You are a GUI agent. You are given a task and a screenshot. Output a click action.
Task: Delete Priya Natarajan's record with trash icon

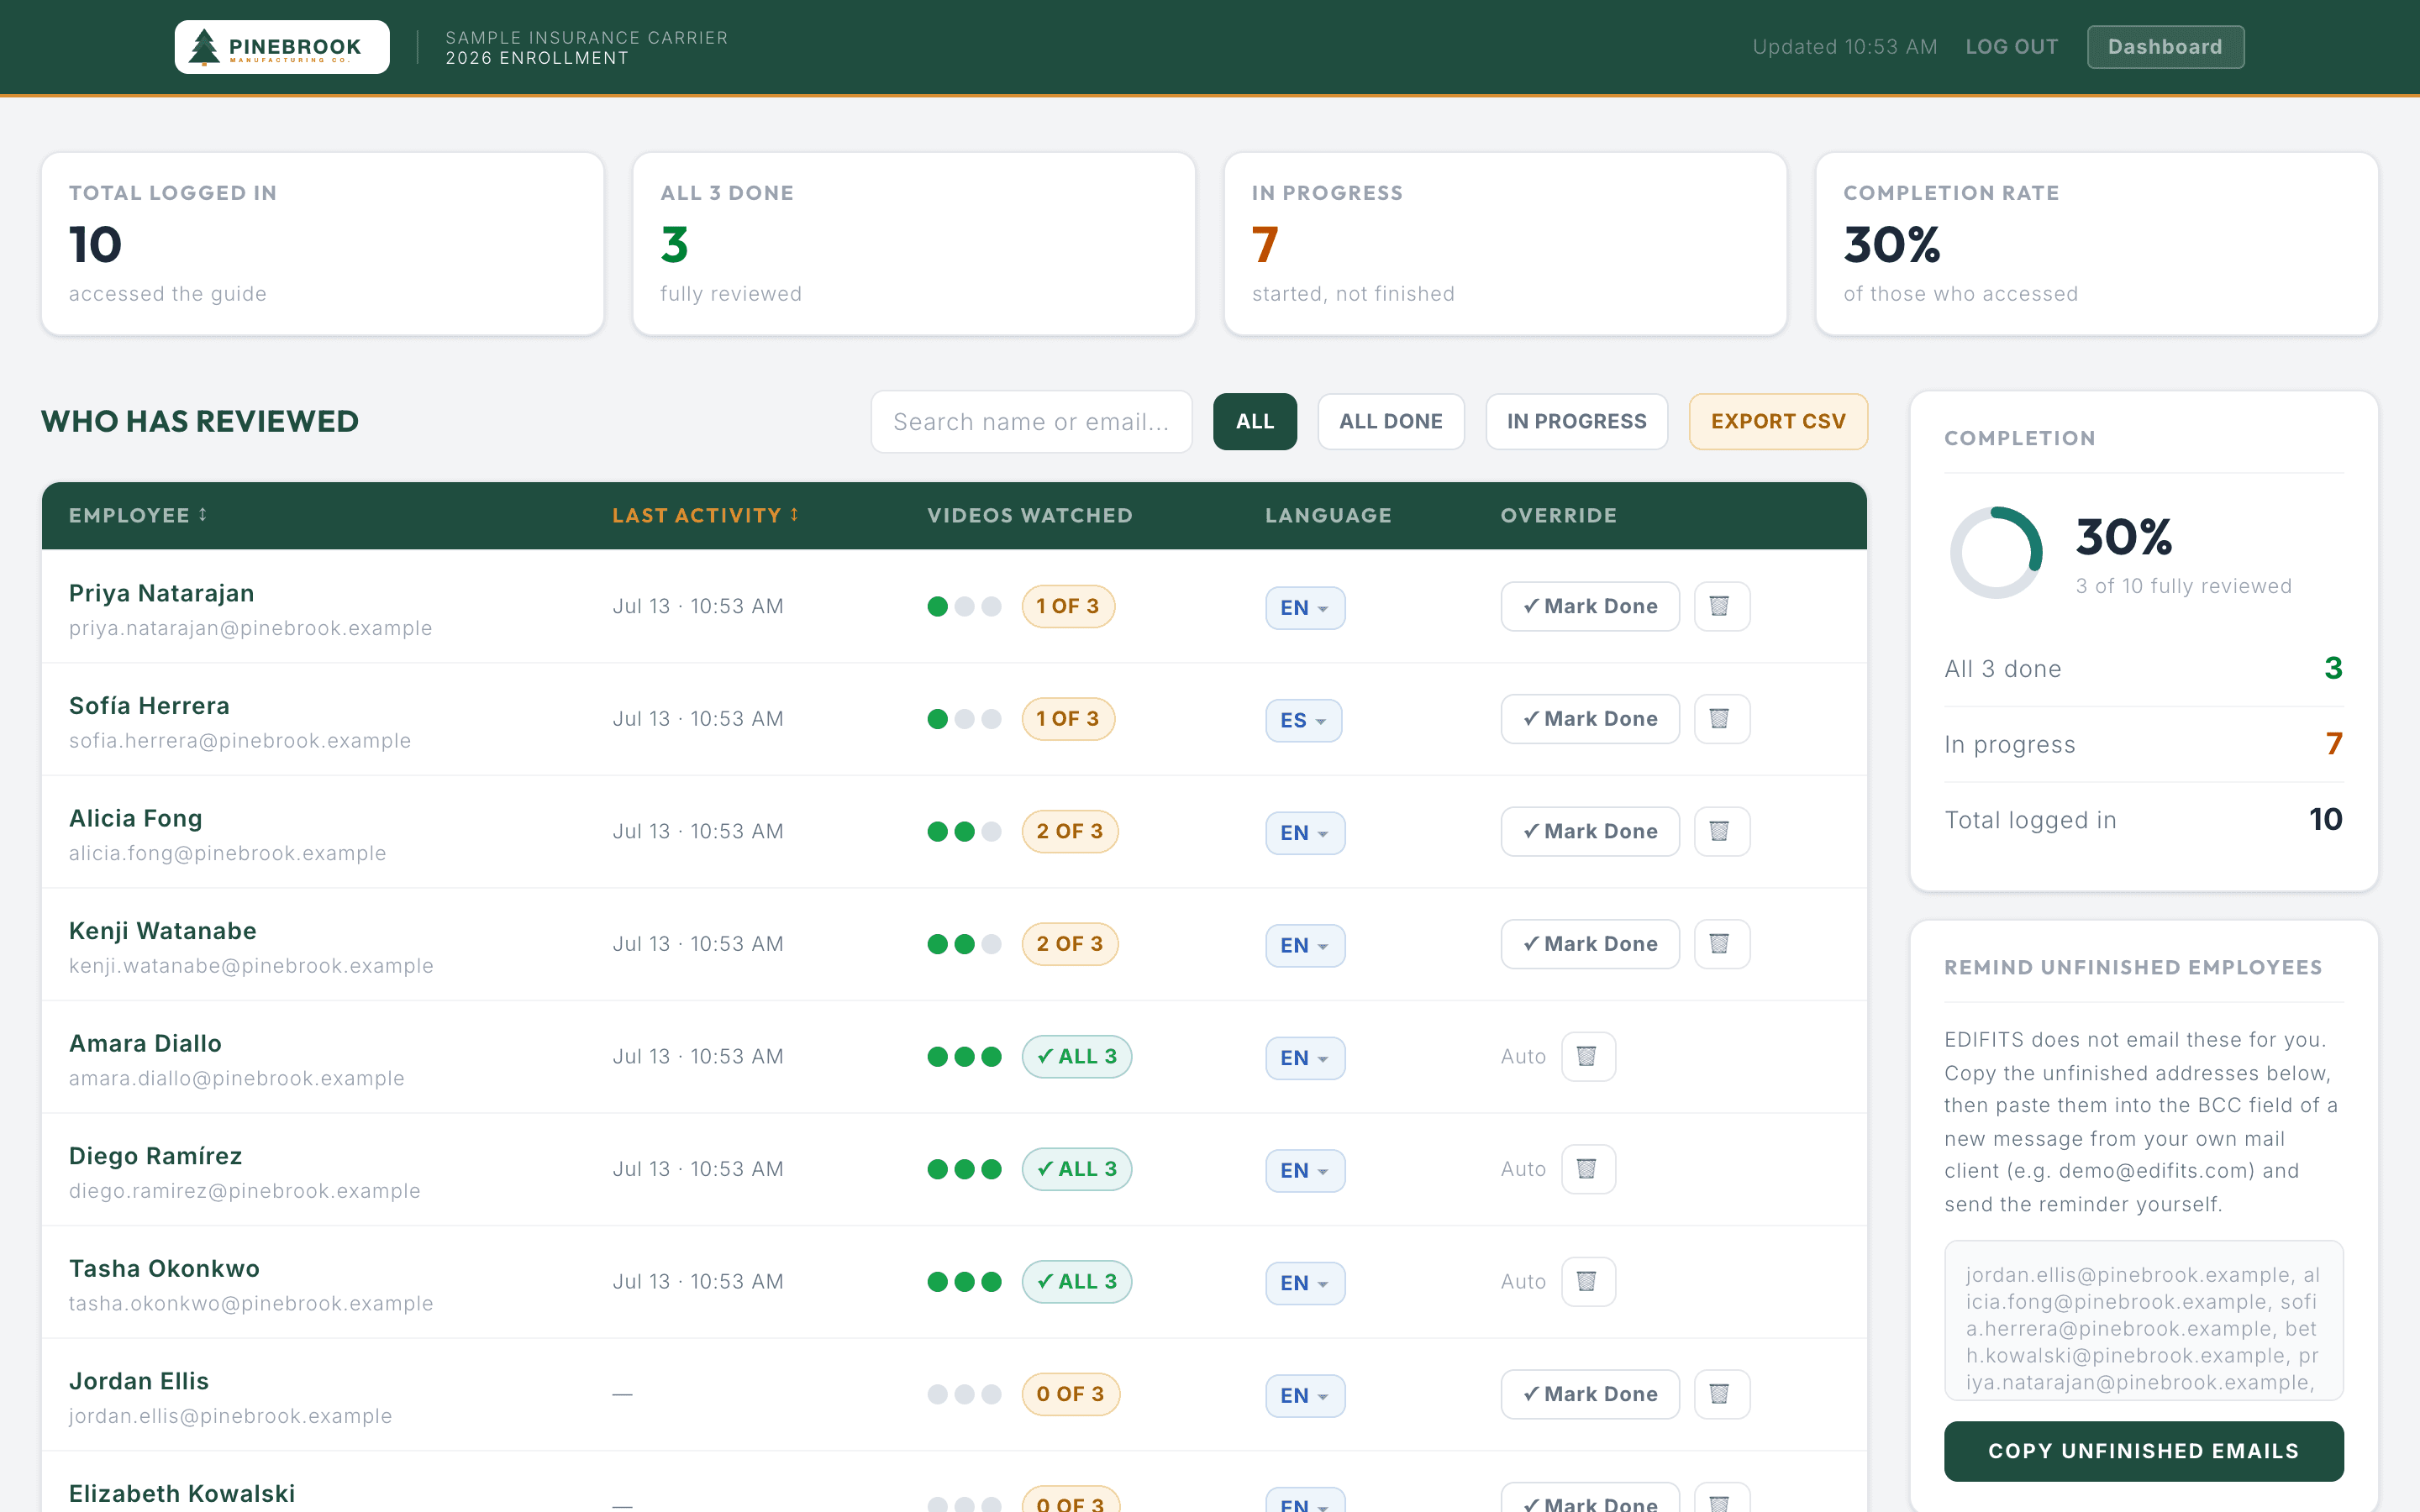tap(1721, 606)
